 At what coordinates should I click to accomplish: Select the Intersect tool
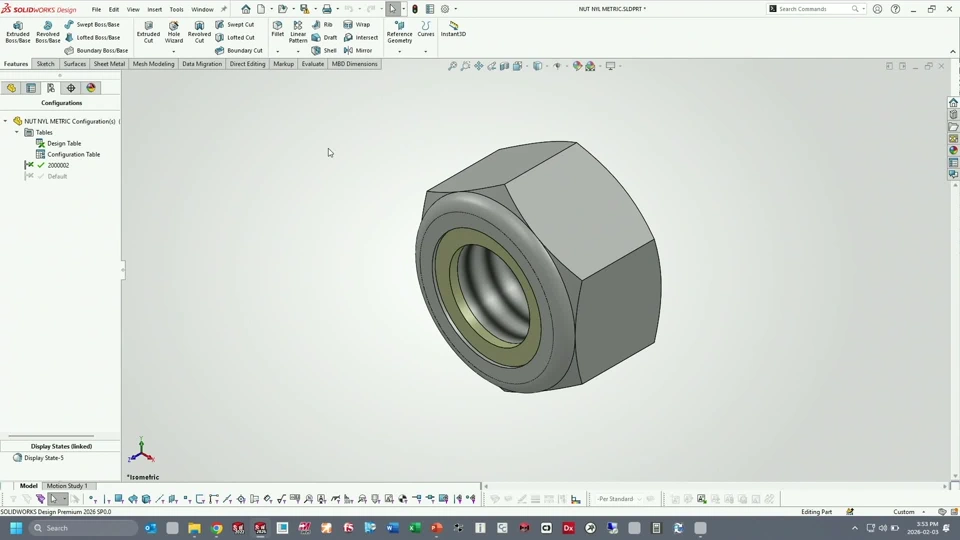[361, 37]
